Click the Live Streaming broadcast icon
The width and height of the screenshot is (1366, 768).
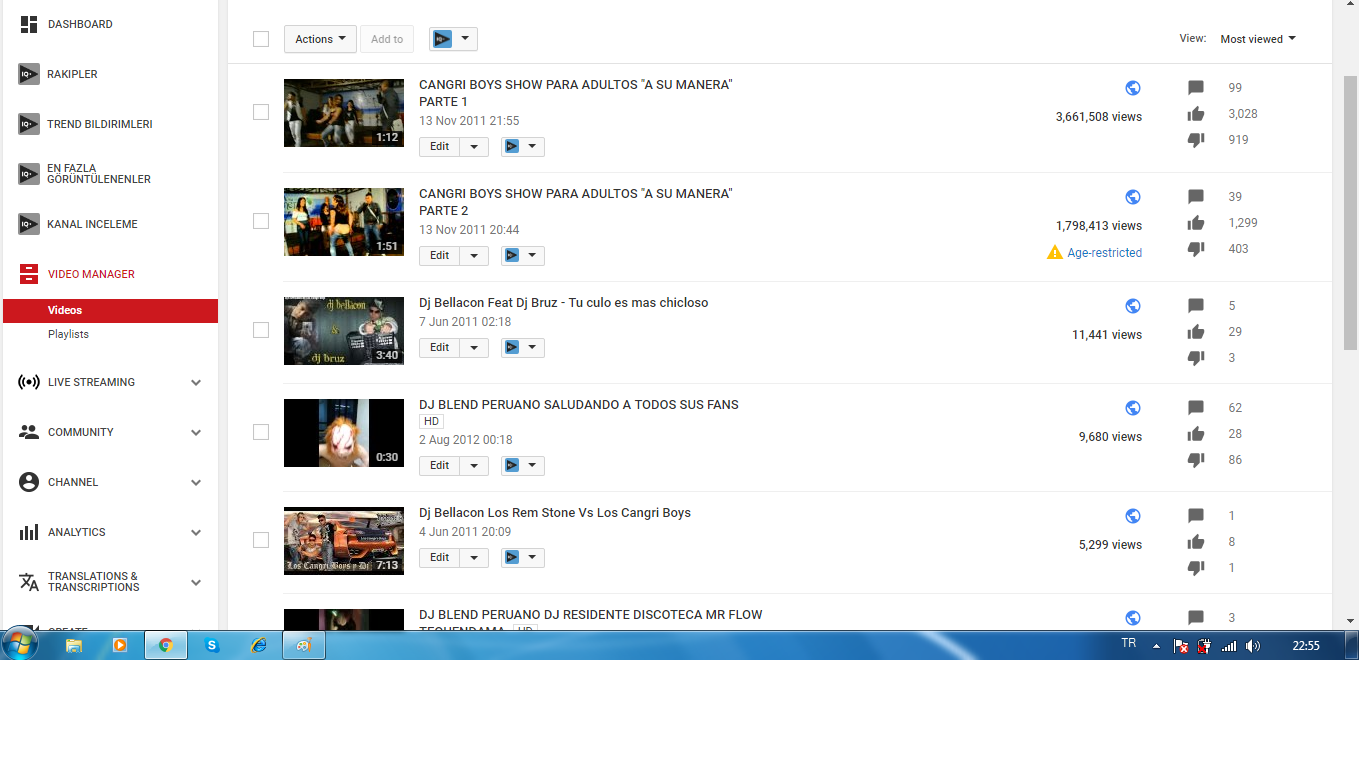pos(29,382)
